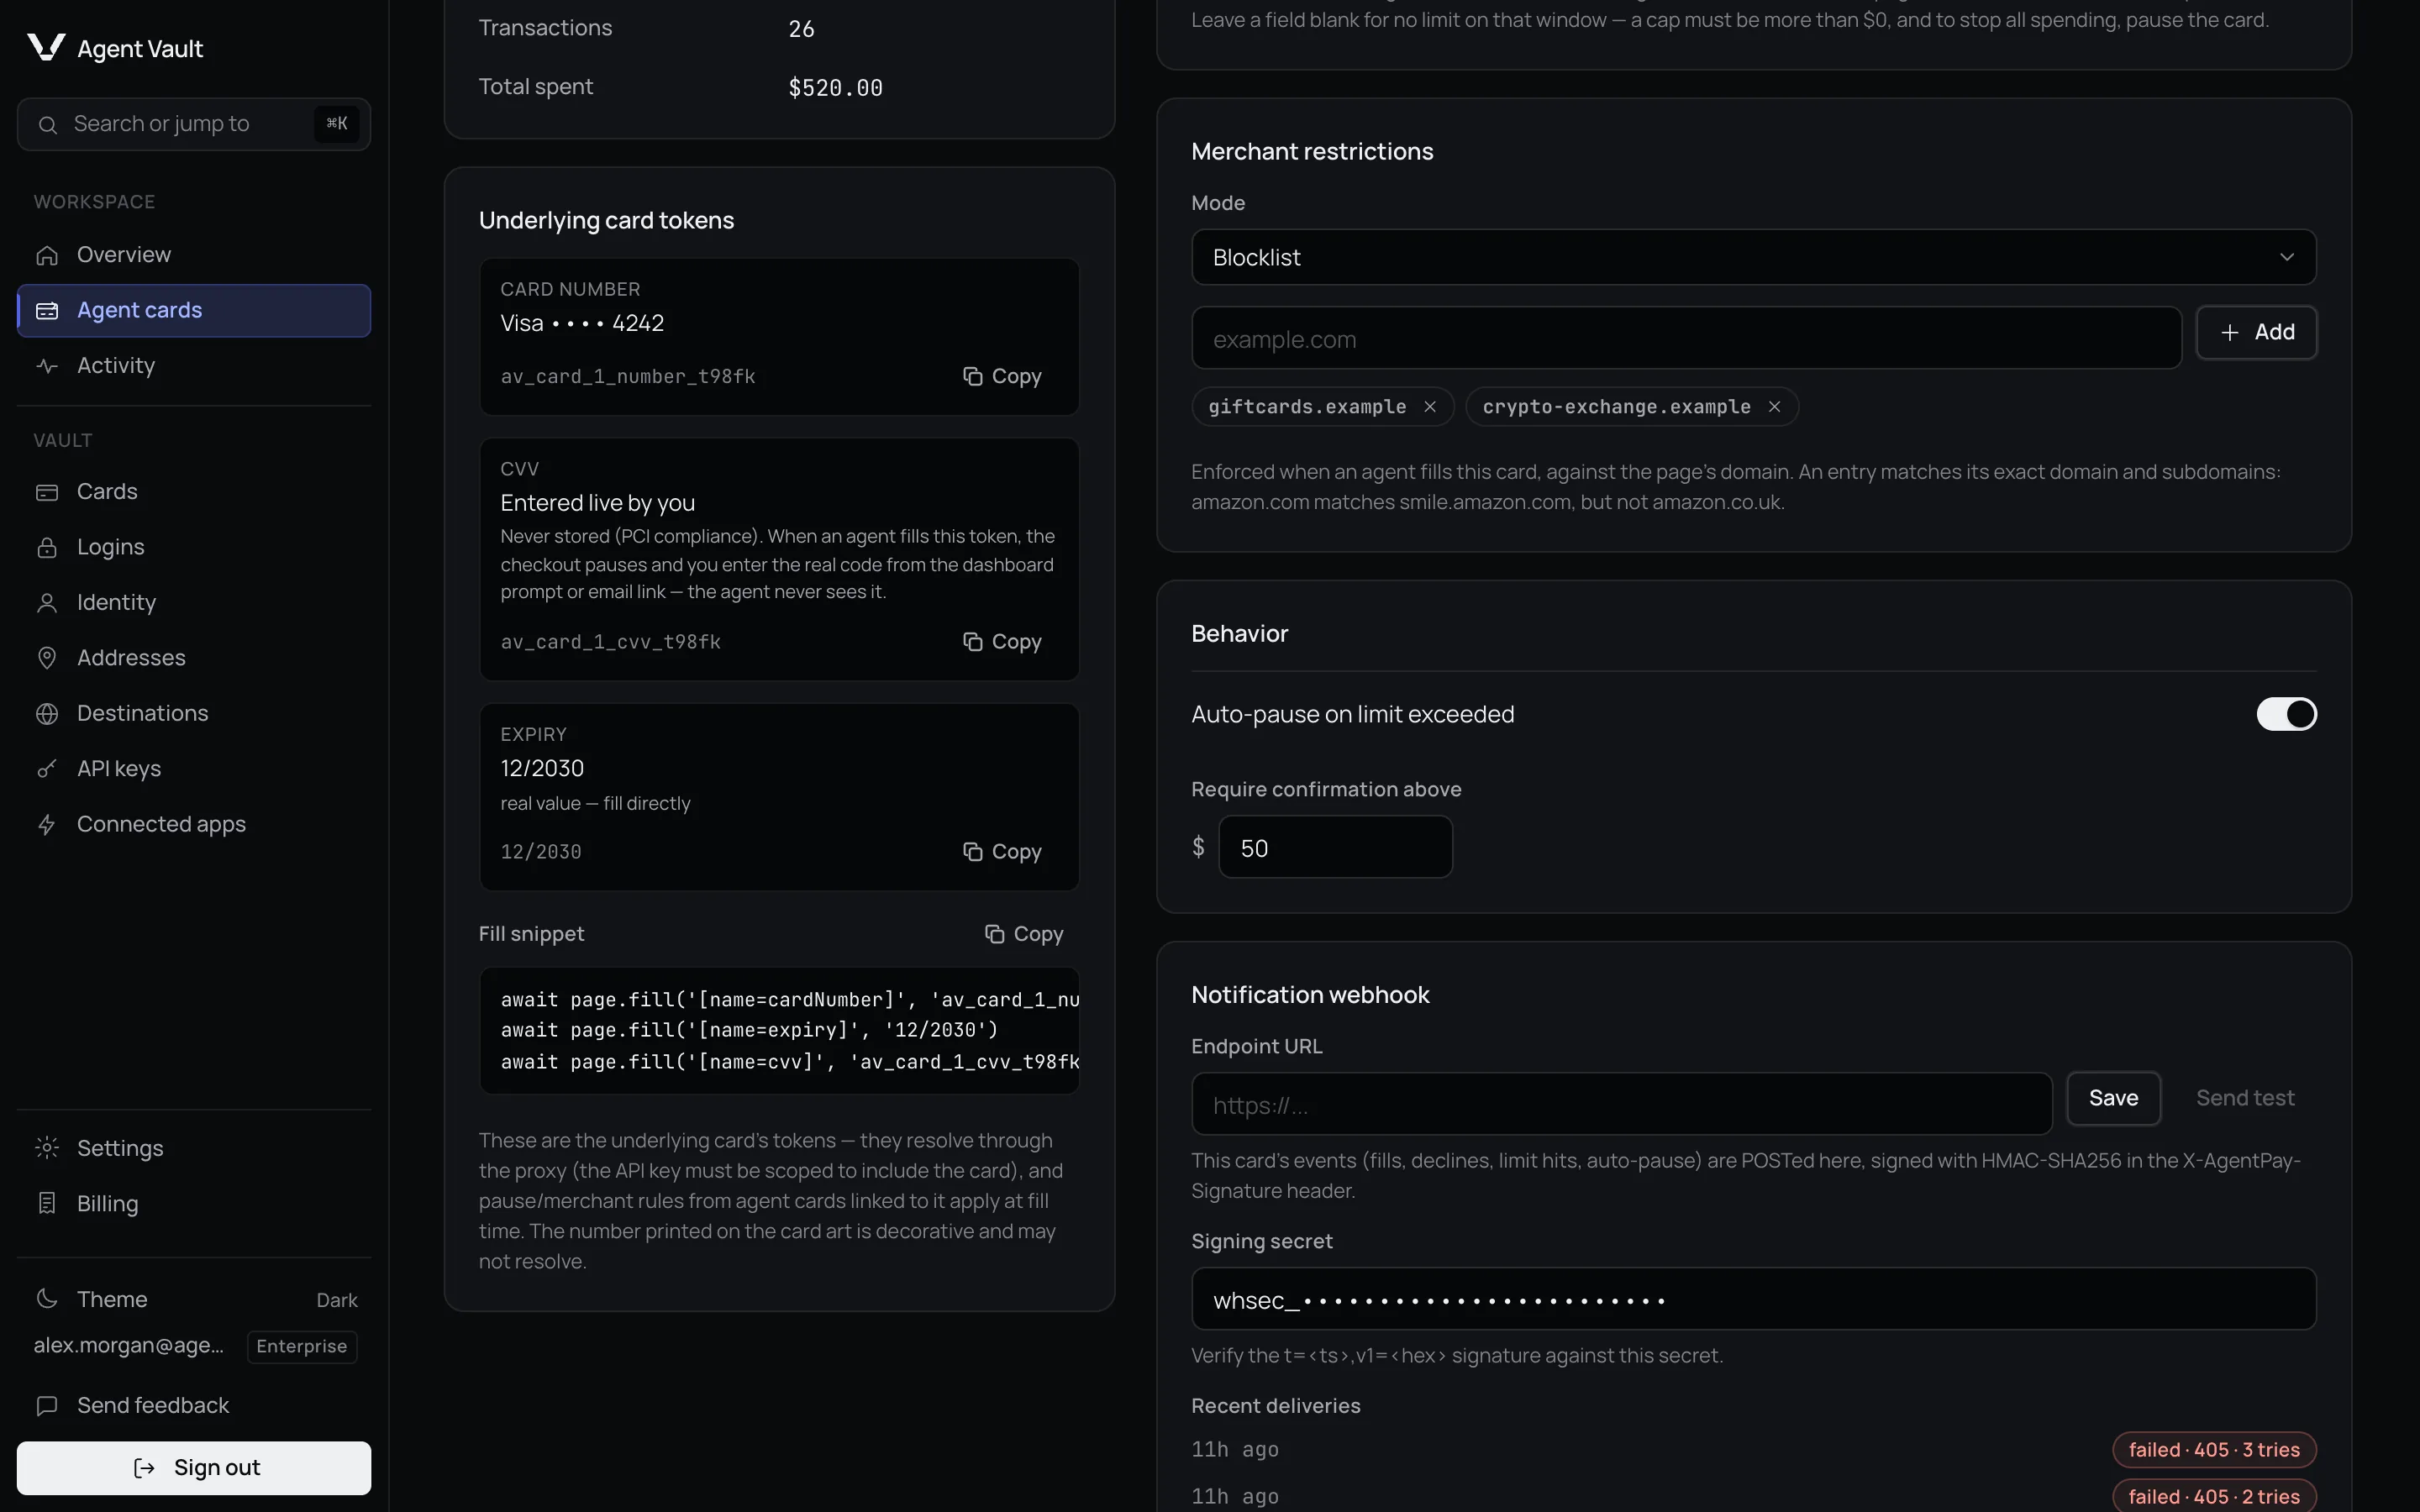Click the API keys key icon
The height and width of the screenshot is (1512, 2420).
pos(47,769)
